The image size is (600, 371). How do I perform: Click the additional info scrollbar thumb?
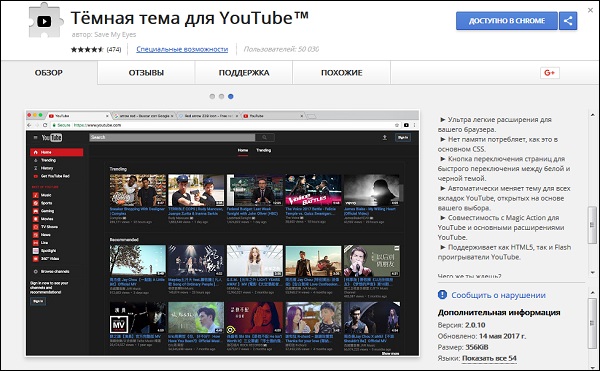[x=592, y=324]
